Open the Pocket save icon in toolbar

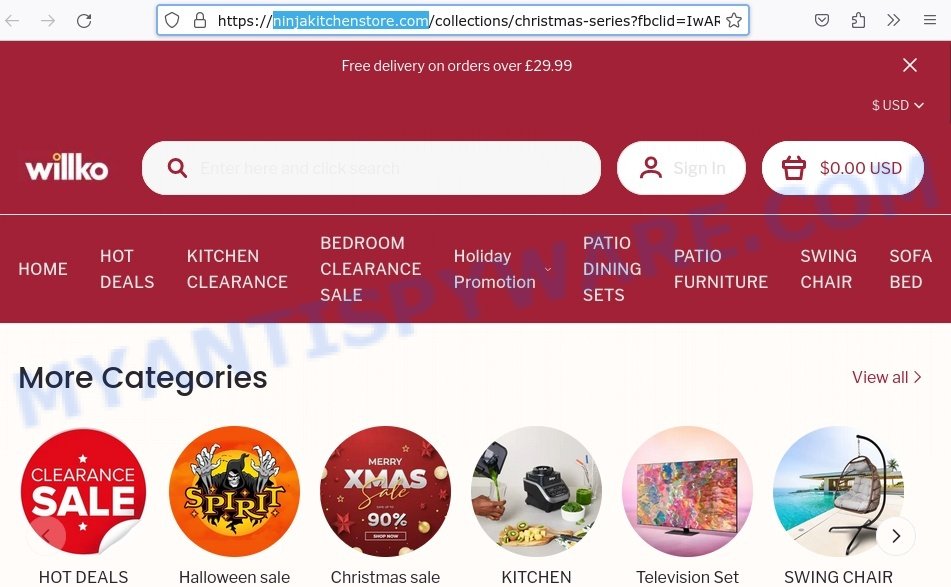[x=822, y=21]
